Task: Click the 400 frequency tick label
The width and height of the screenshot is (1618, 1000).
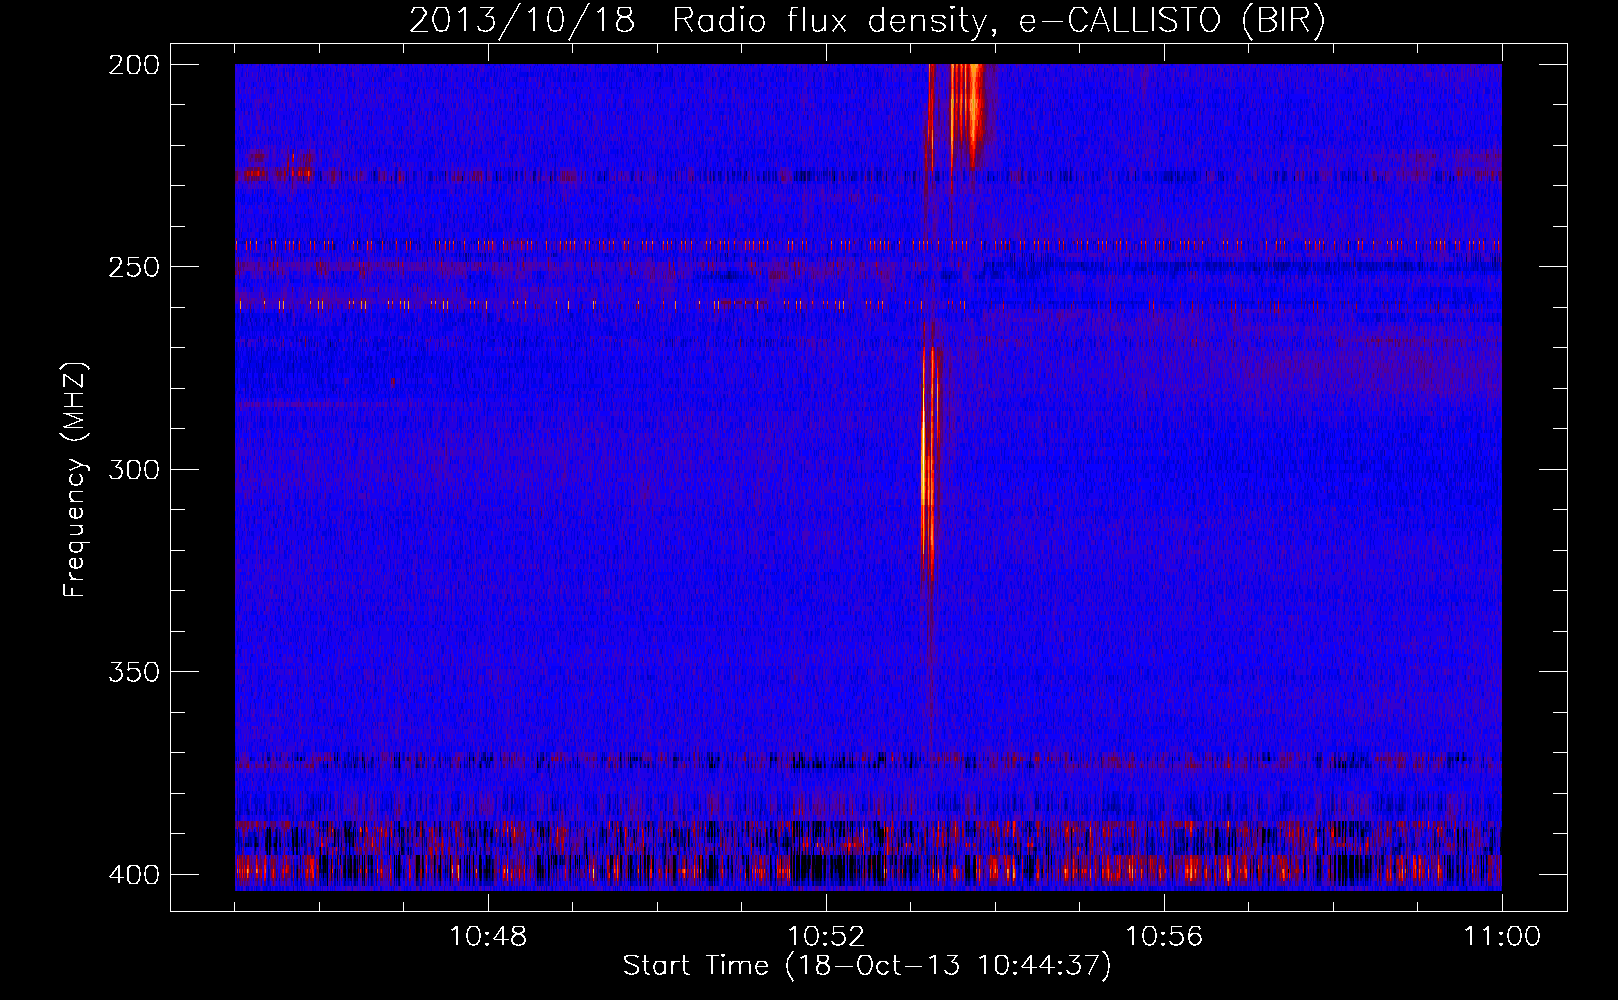Action: click(x=133, y=874)
